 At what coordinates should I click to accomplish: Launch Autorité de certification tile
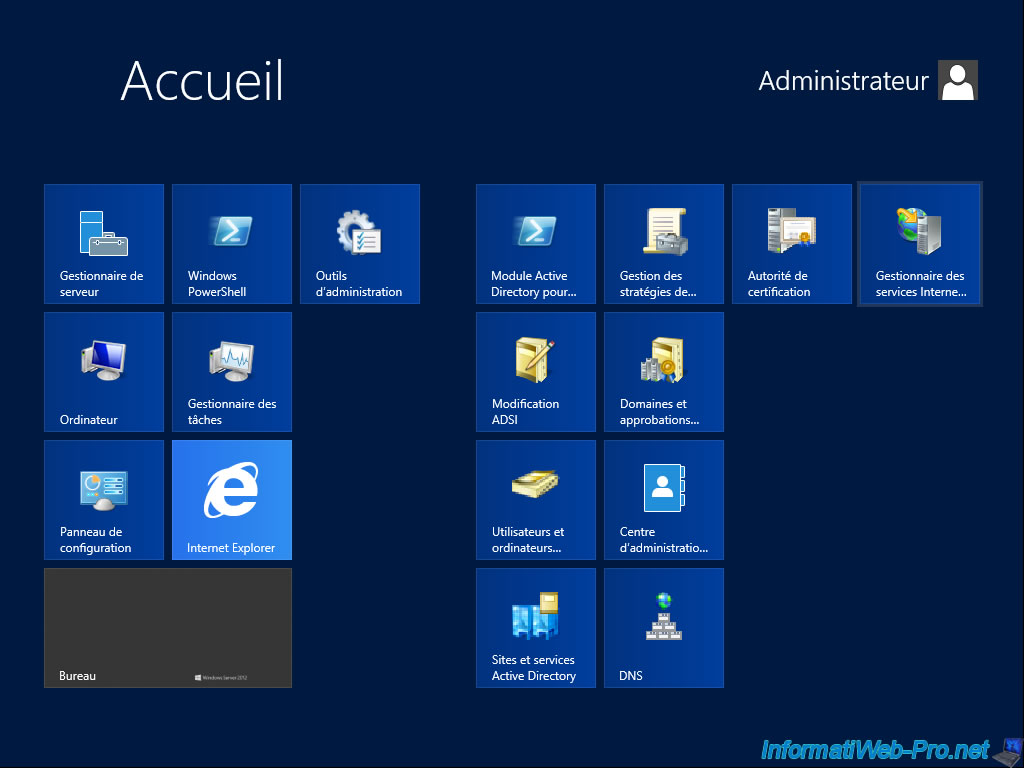point(792,244)
